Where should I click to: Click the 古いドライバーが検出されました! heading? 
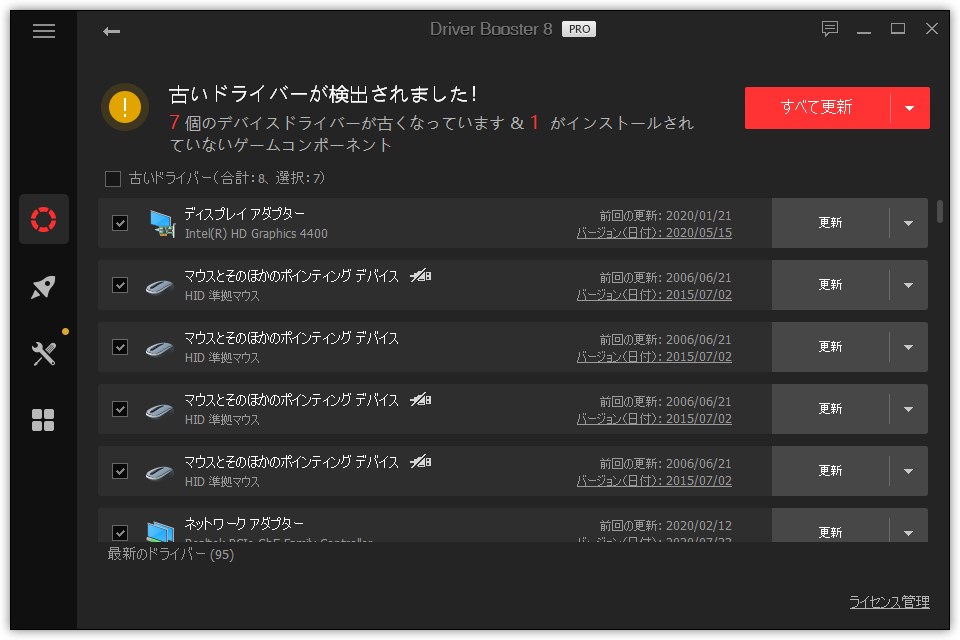tap(323, 94)
